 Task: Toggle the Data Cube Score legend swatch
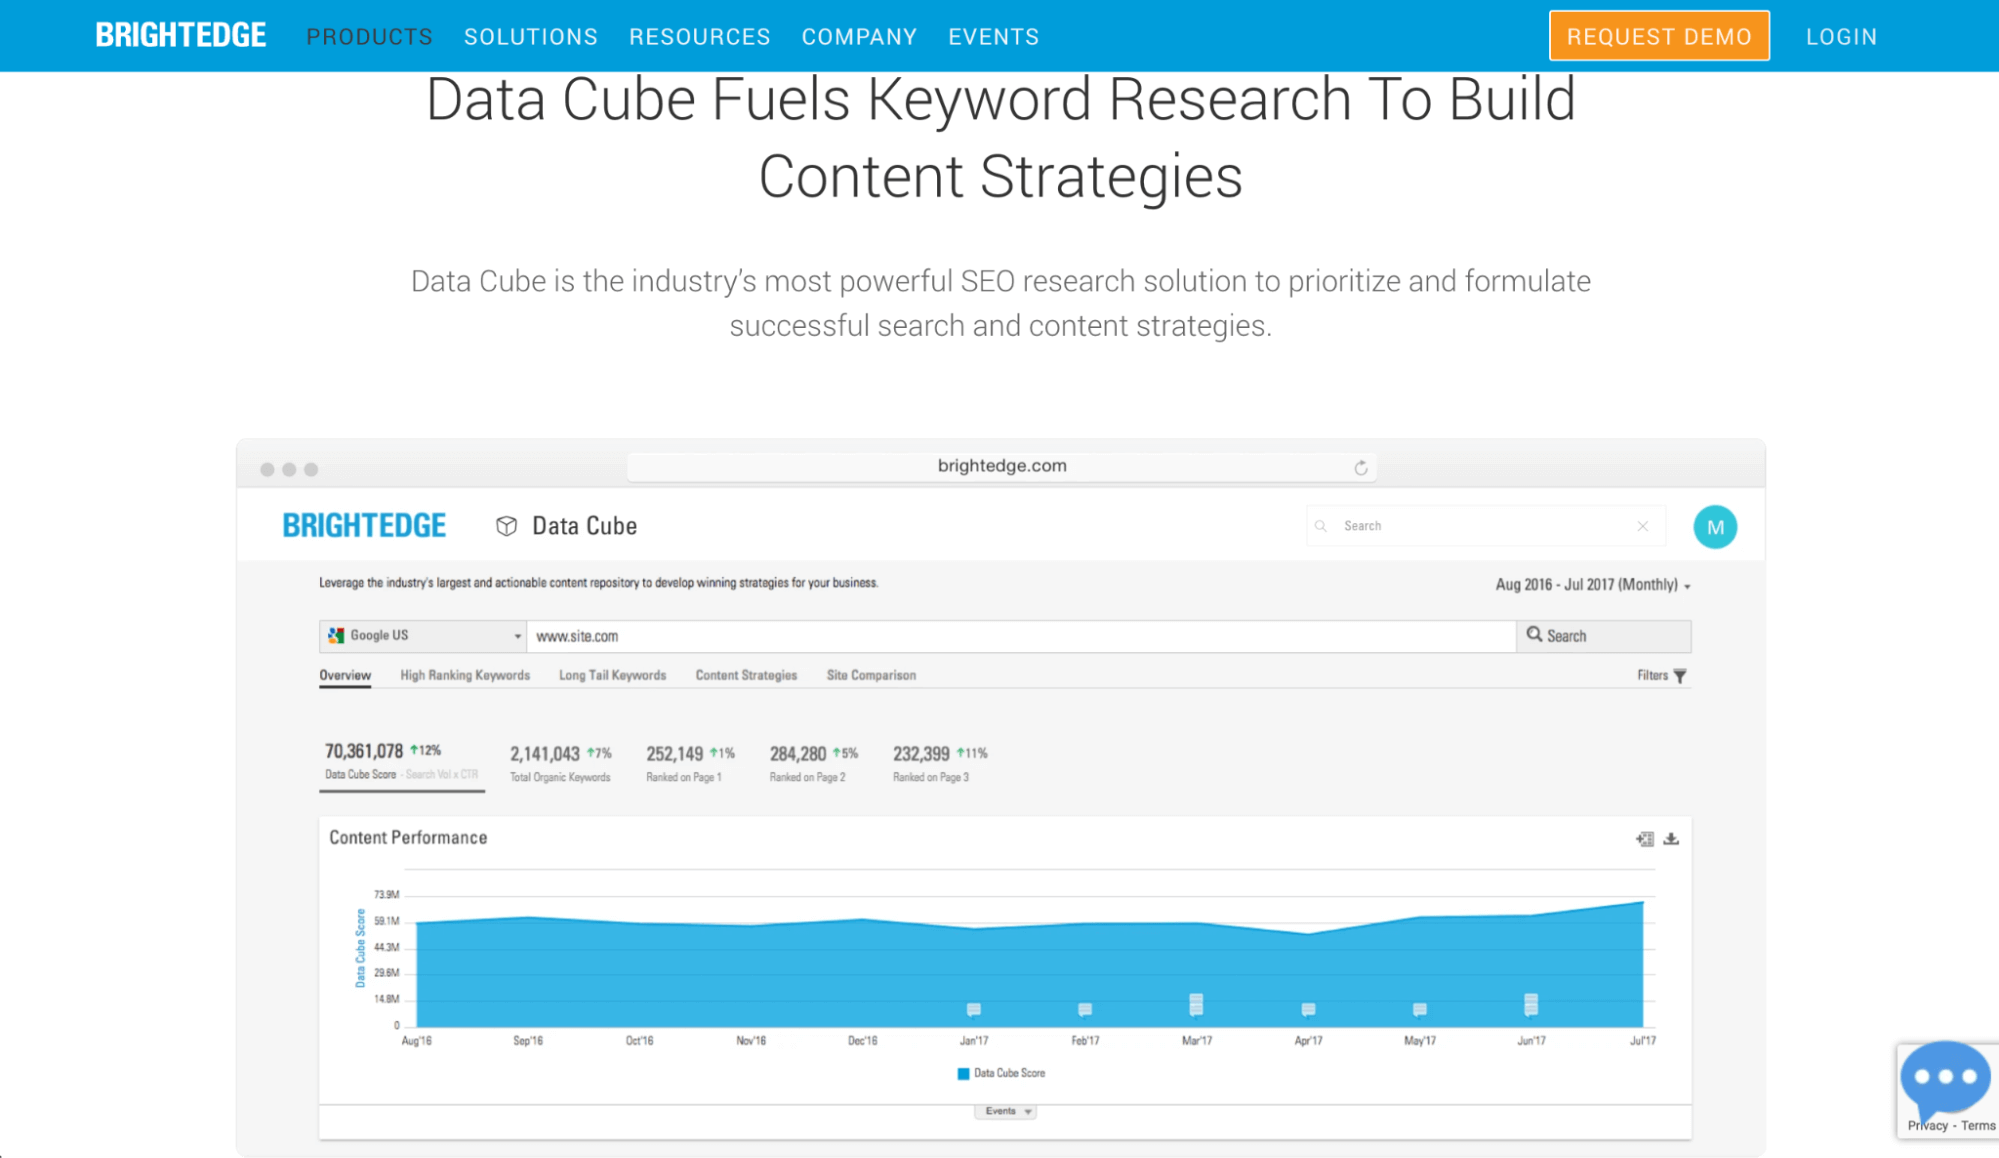(963, 1074)
